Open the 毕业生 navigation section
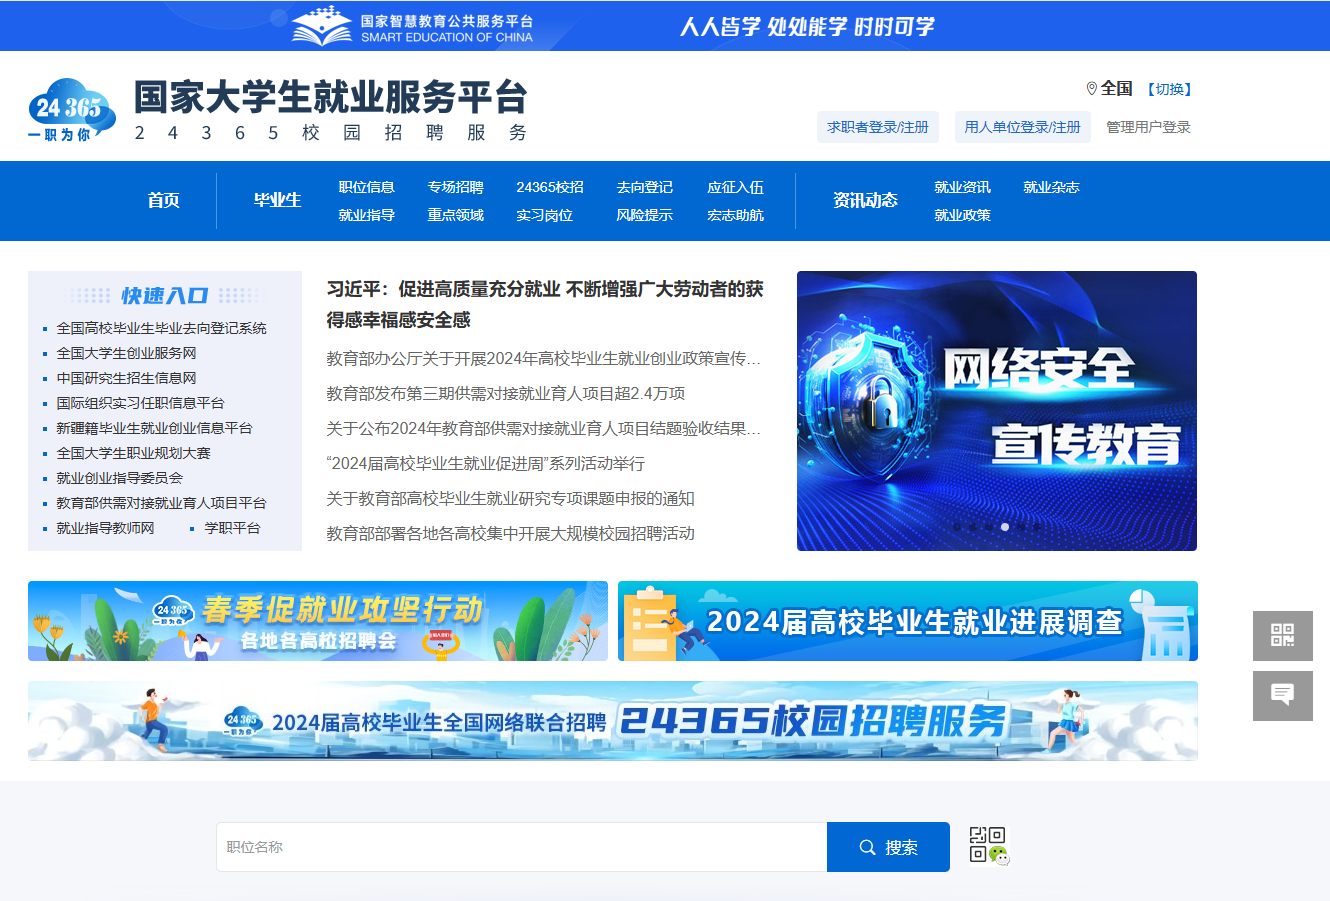Viewport: 1330px width, 901px height. pos(277,200)
